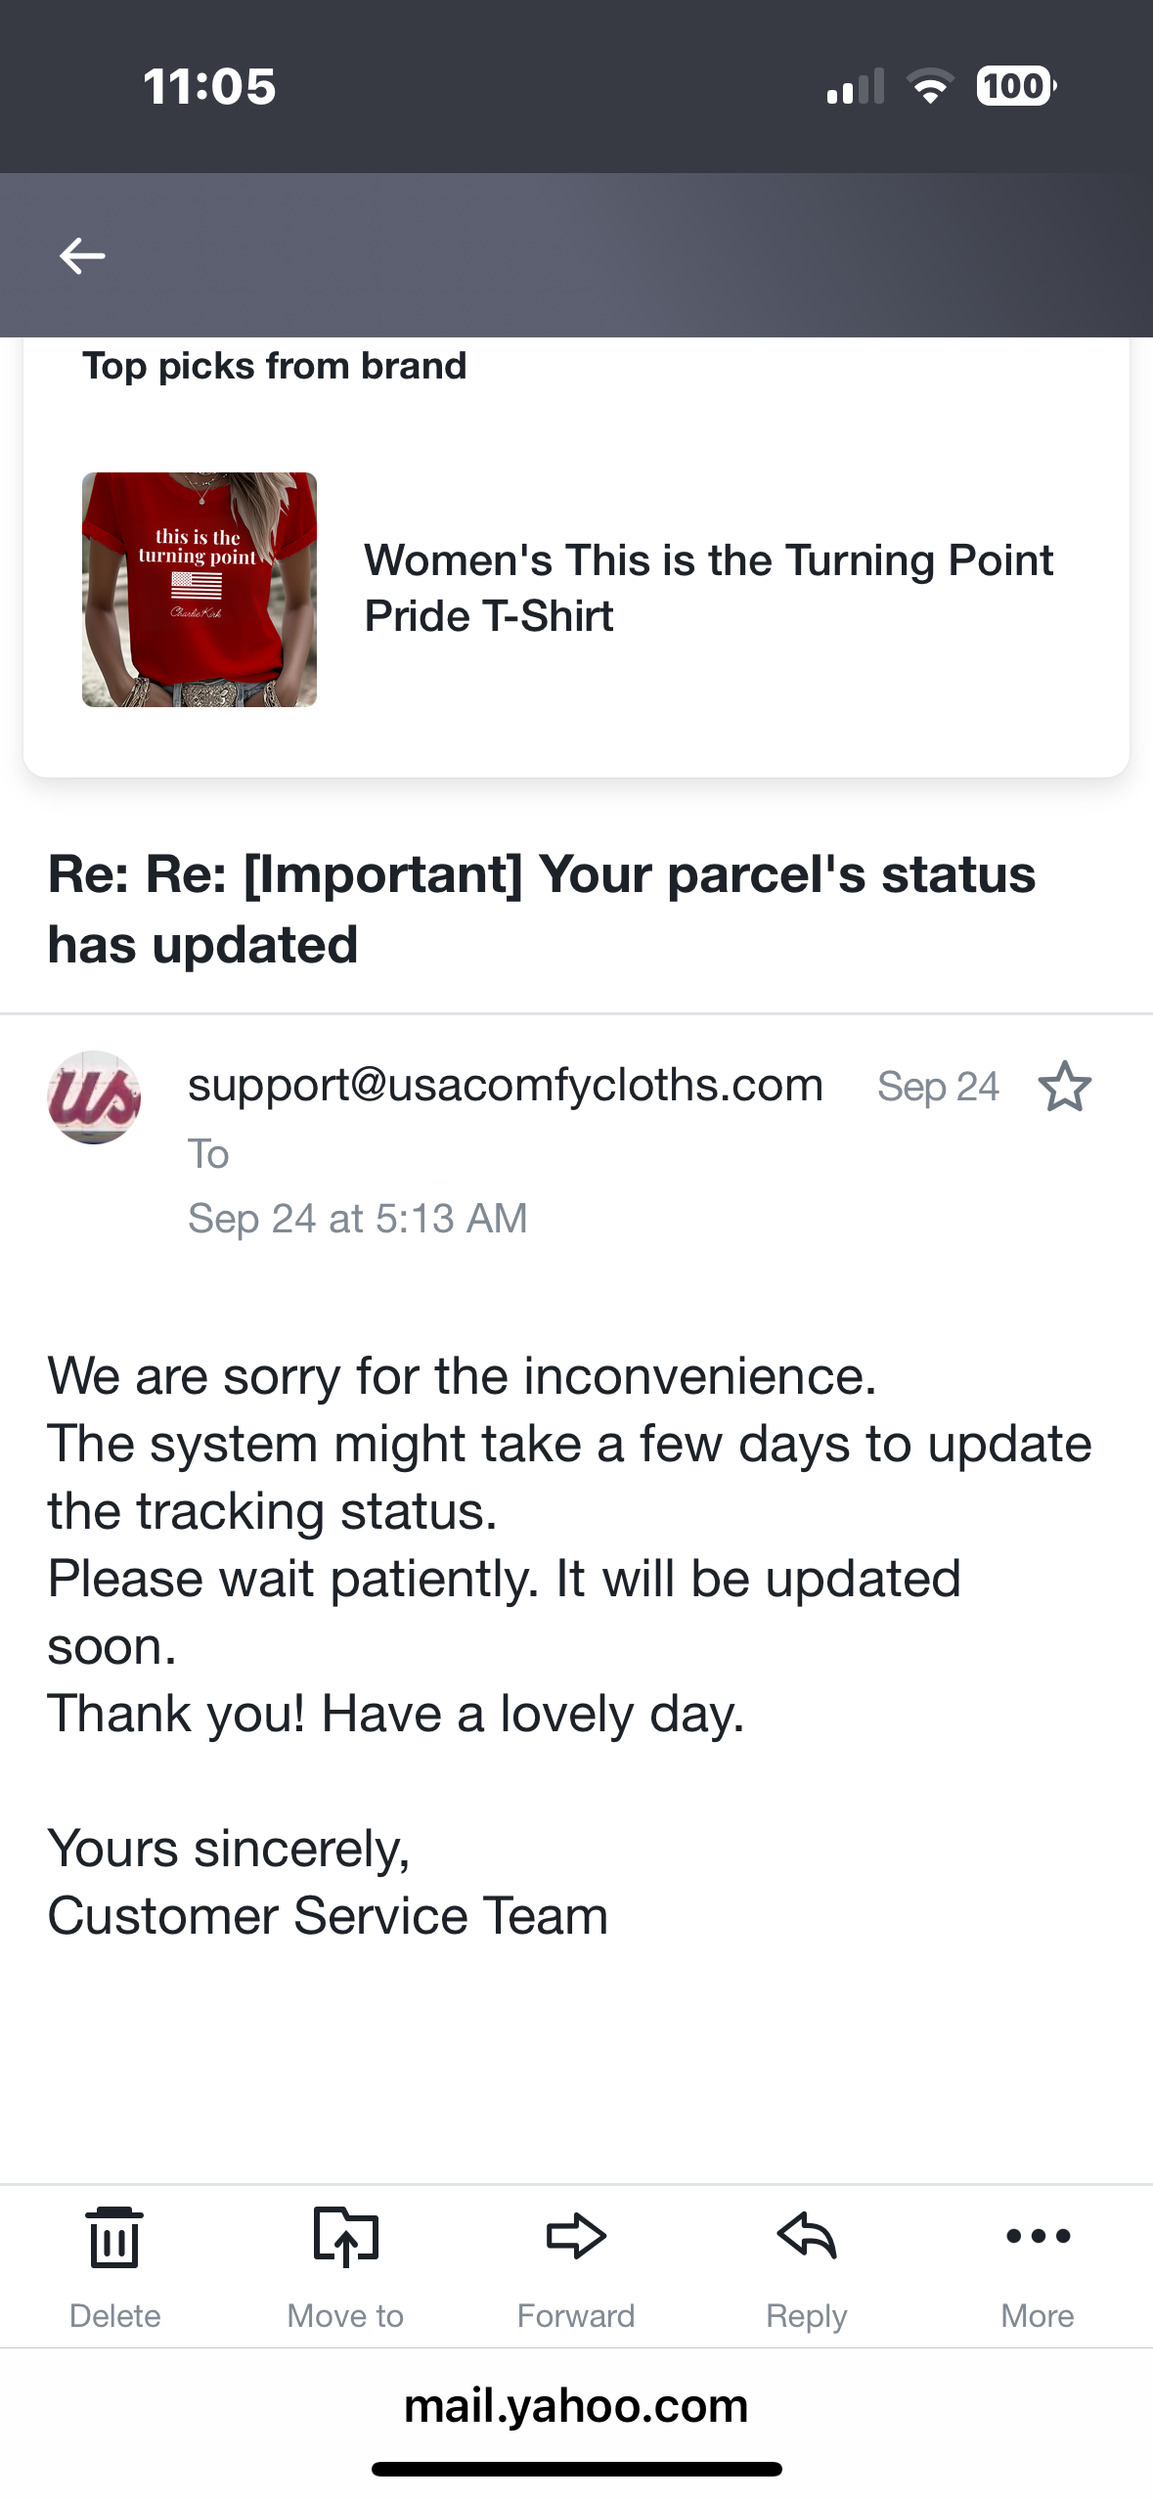Tap the mail.yahoo.com address bar

(576, 2405)
